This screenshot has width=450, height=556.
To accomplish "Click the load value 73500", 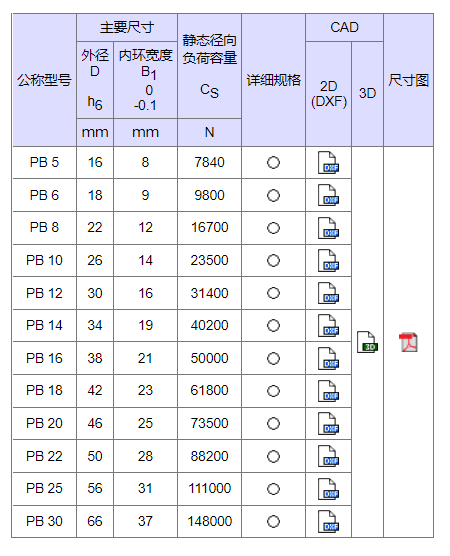I will point(210,423).
